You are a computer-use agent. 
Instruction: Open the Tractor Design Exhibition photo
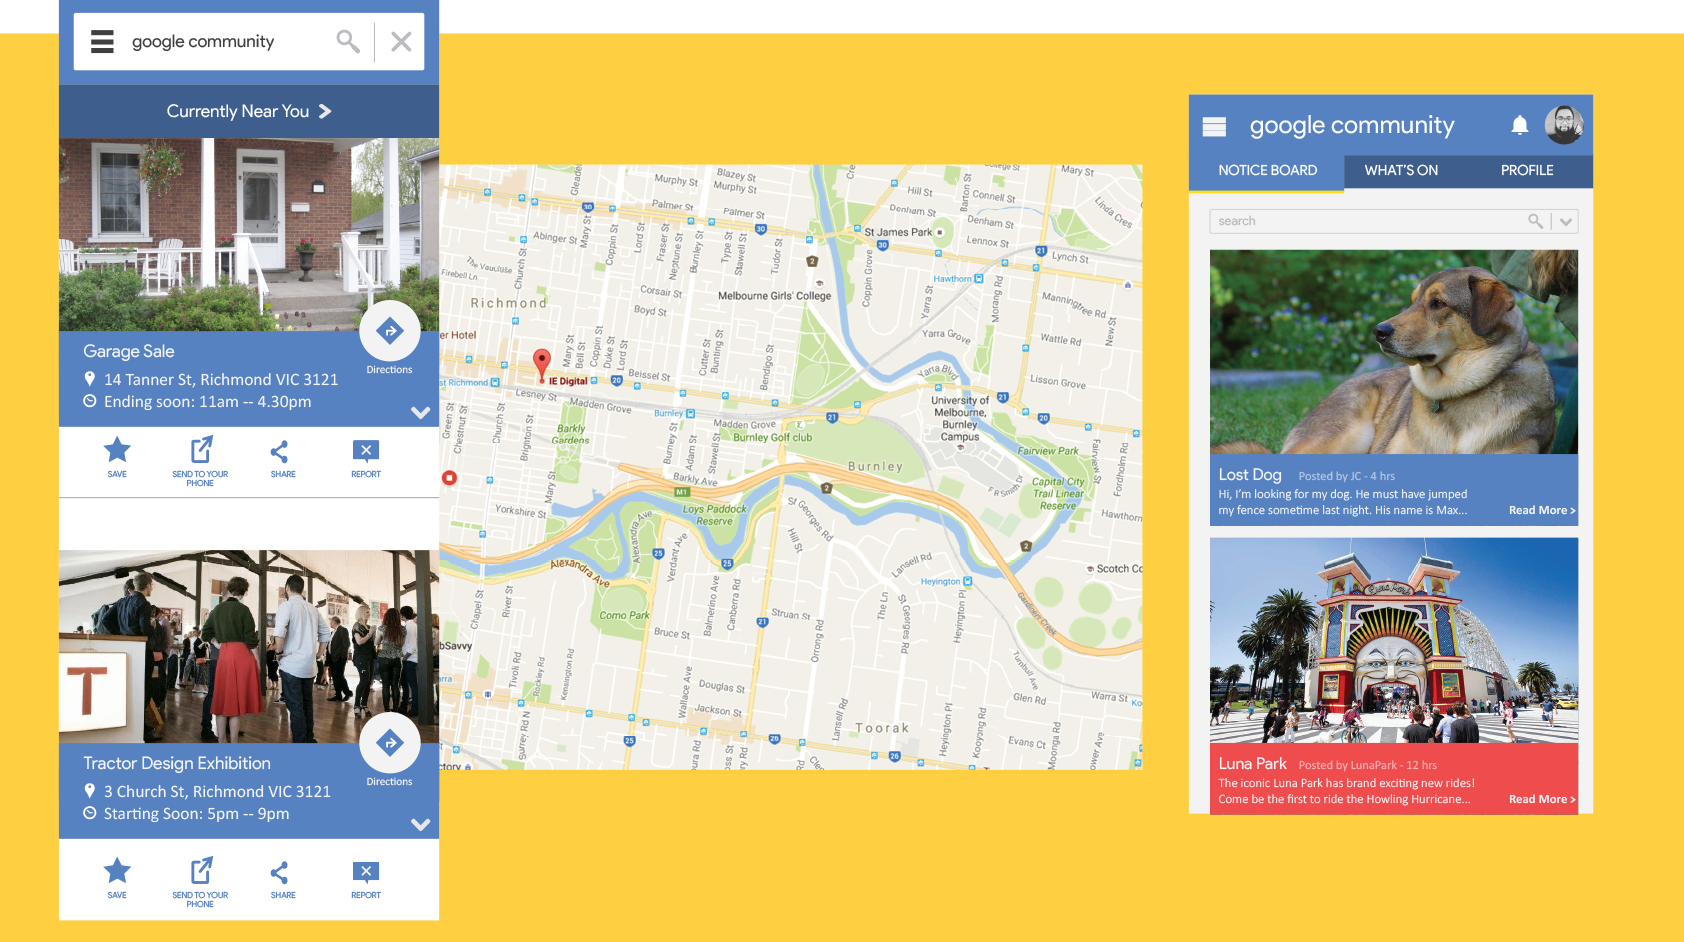pos(249,646)
